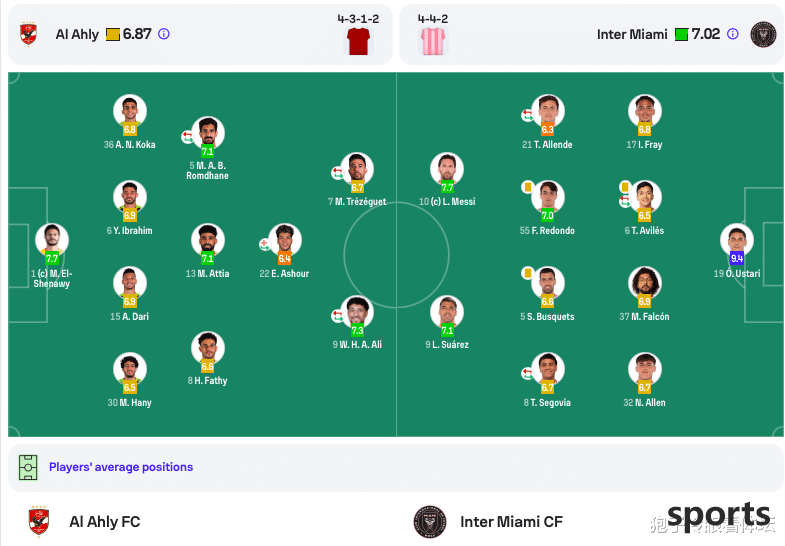
Task: Click W. H. A. Ali's 7.3 rating badge
Action: [x=357, y=330]
